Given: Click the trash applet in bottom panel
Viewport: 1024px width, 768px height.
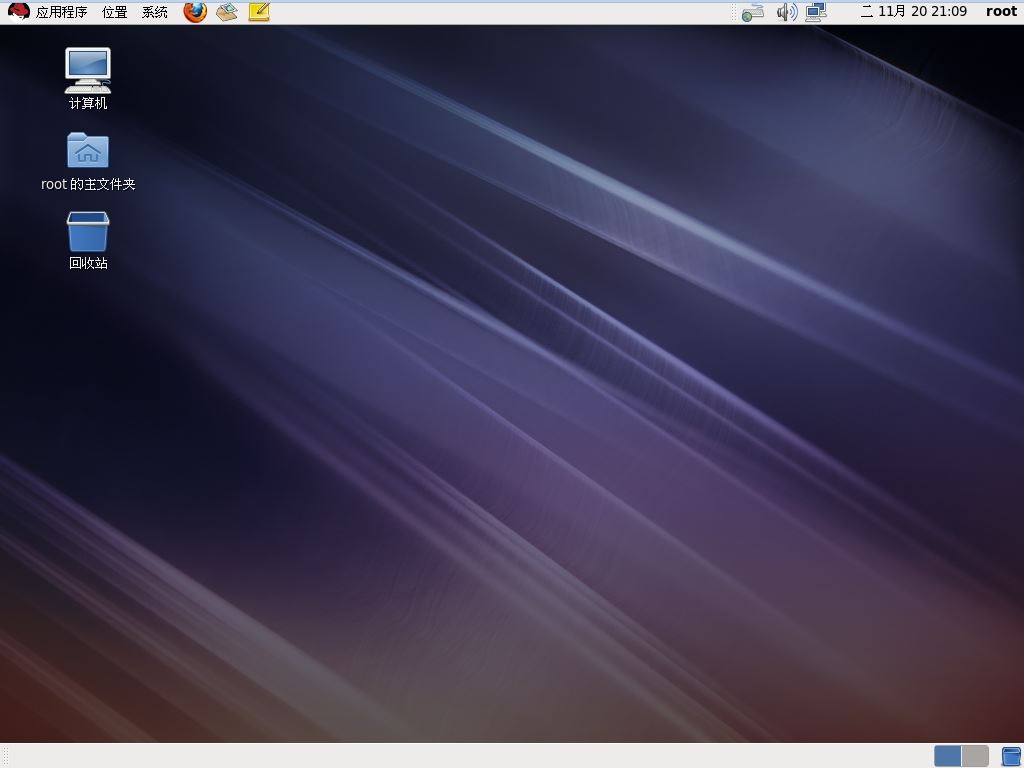Looking at the screenshot, I should [1011, 756].
